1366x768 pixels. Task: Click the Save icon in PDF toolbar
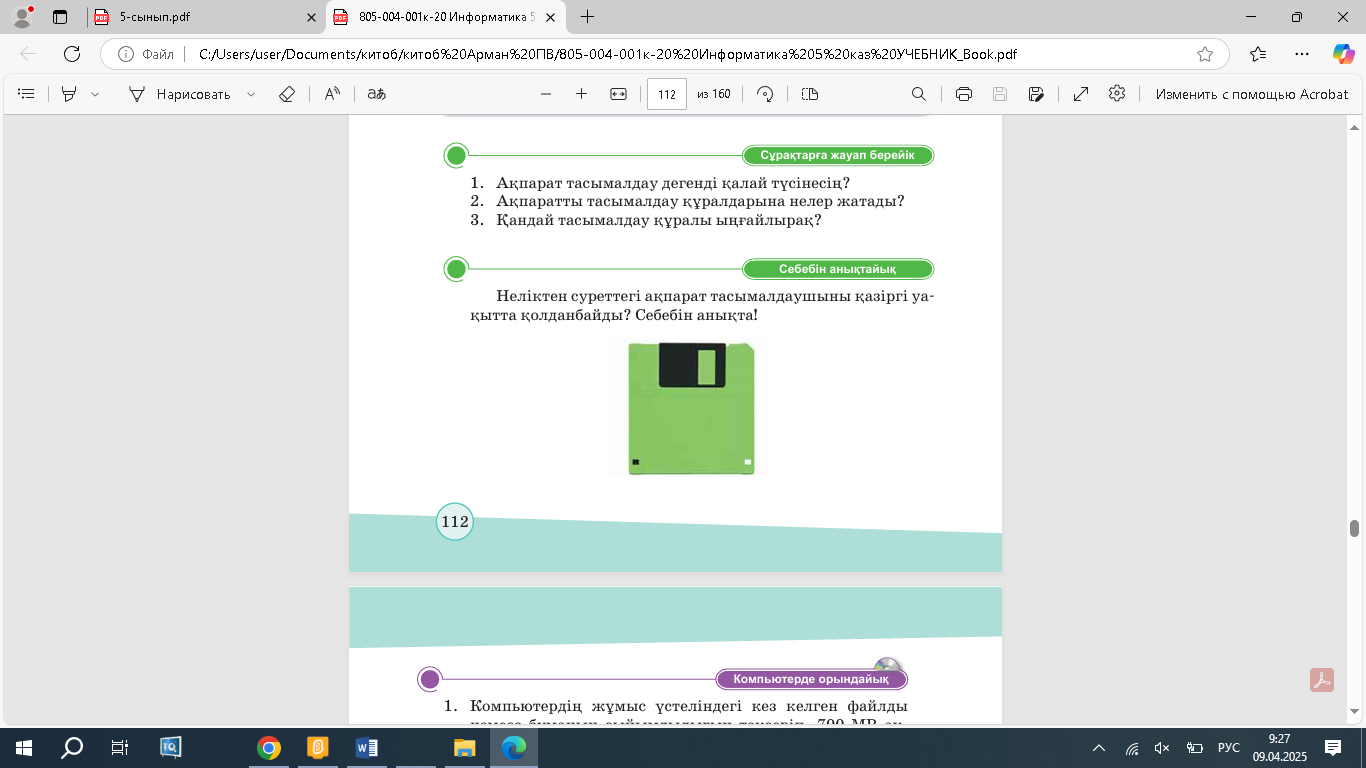click(x=999, y=94)
